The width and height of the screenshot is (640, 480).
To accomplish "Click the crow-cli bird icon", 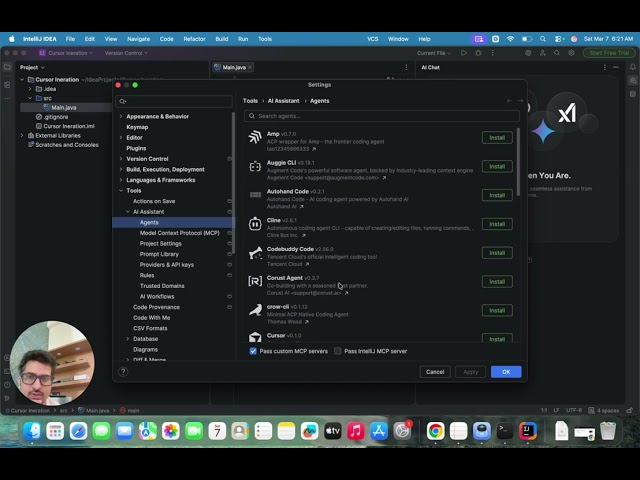I will point(255,310).
